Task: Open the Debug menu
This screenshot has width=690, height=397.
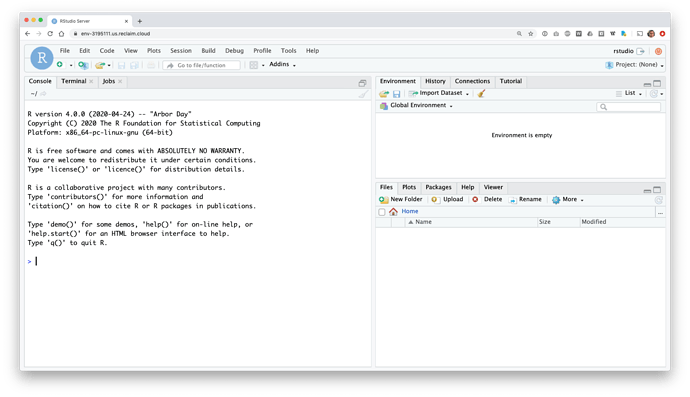Action: [x=234, y=51]
